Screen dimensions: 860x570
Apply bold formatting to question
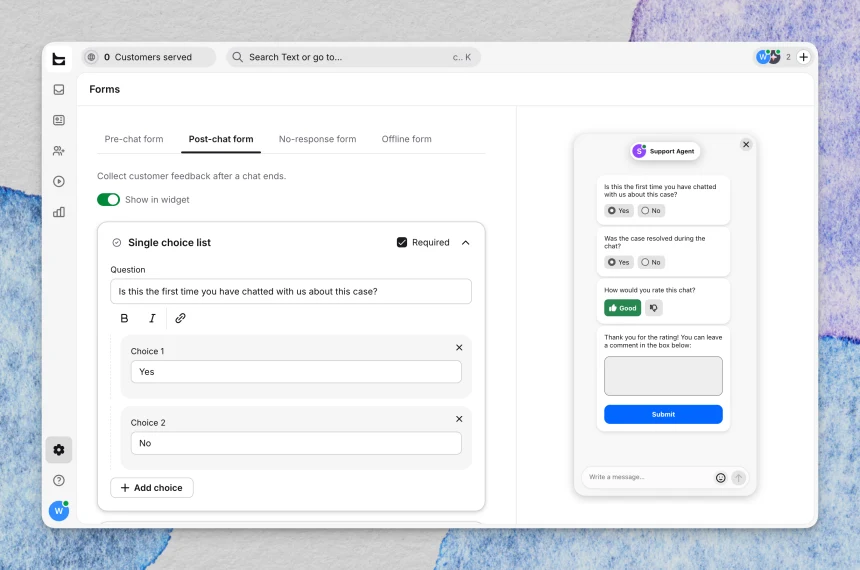(125, 318)
